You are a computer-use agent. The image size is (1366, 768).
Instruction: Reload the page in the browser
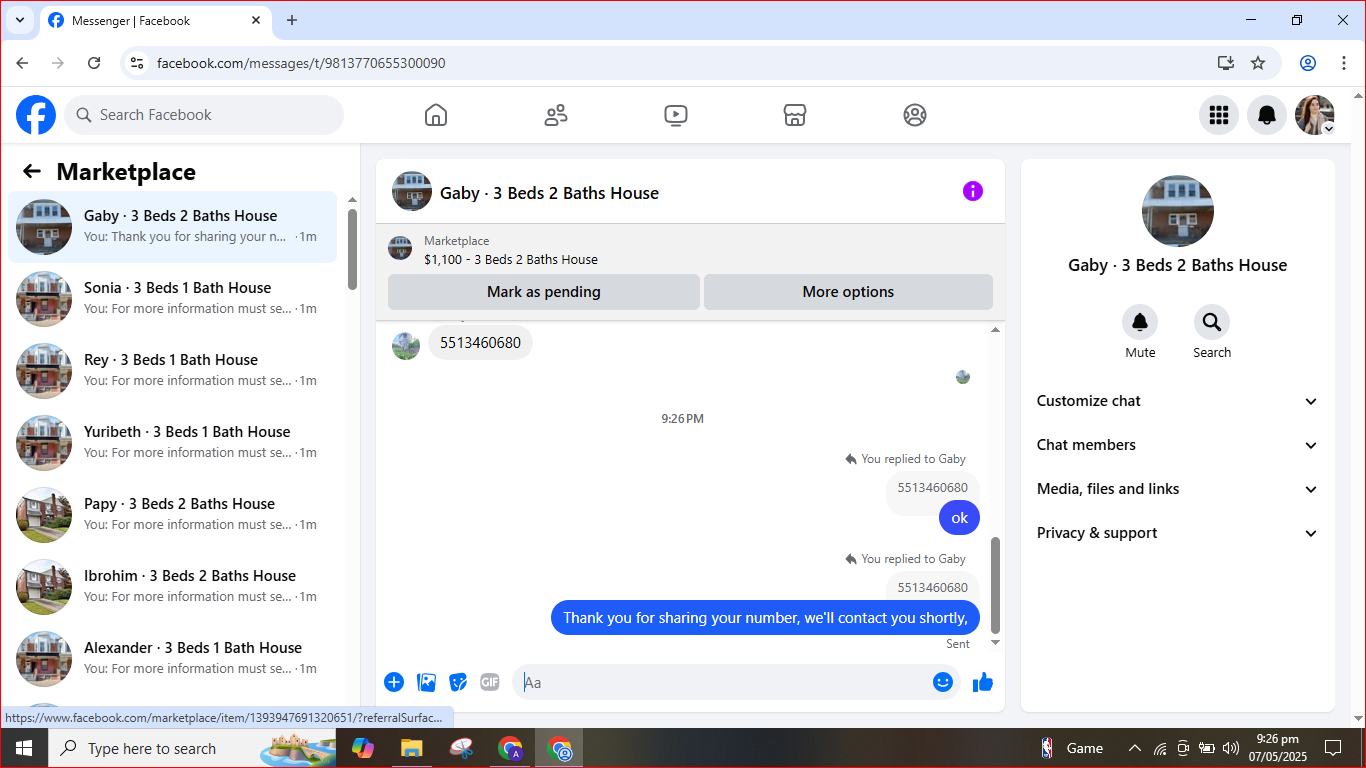pos(94,63)
